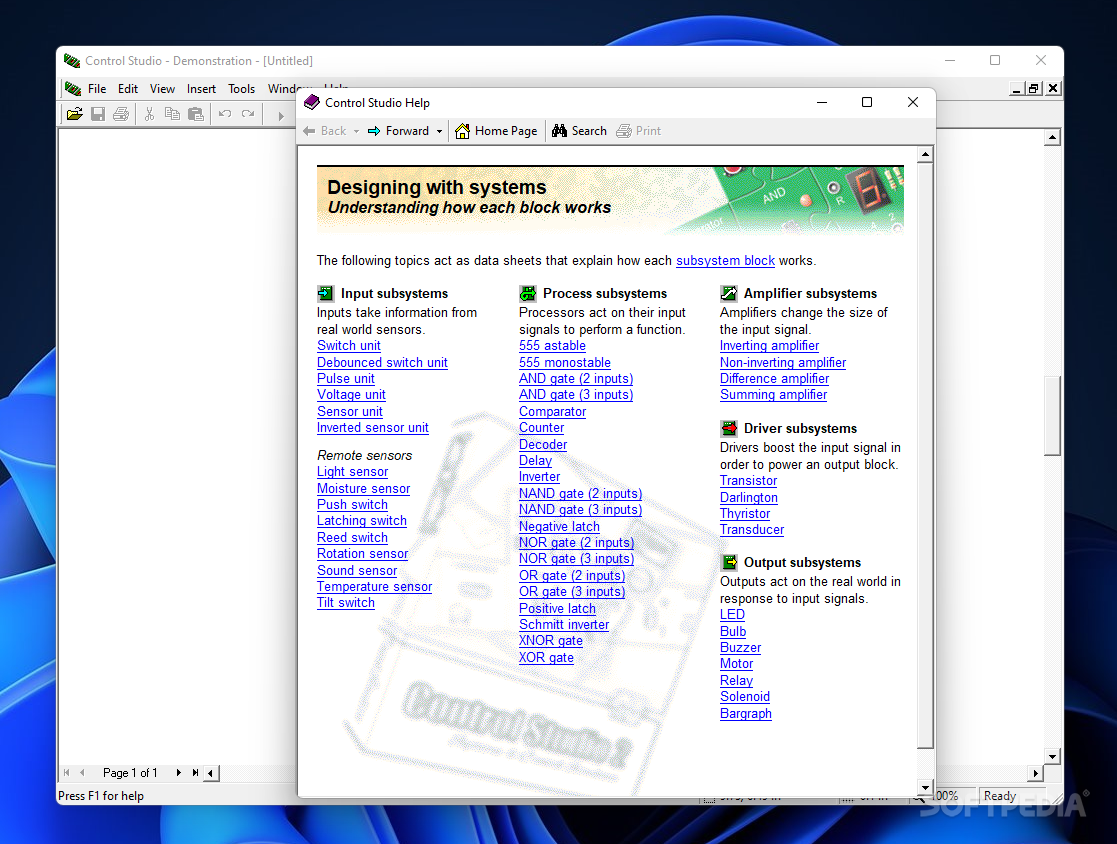Click the Undo arrow icon
1117x844 pixels.
(225, 114)
